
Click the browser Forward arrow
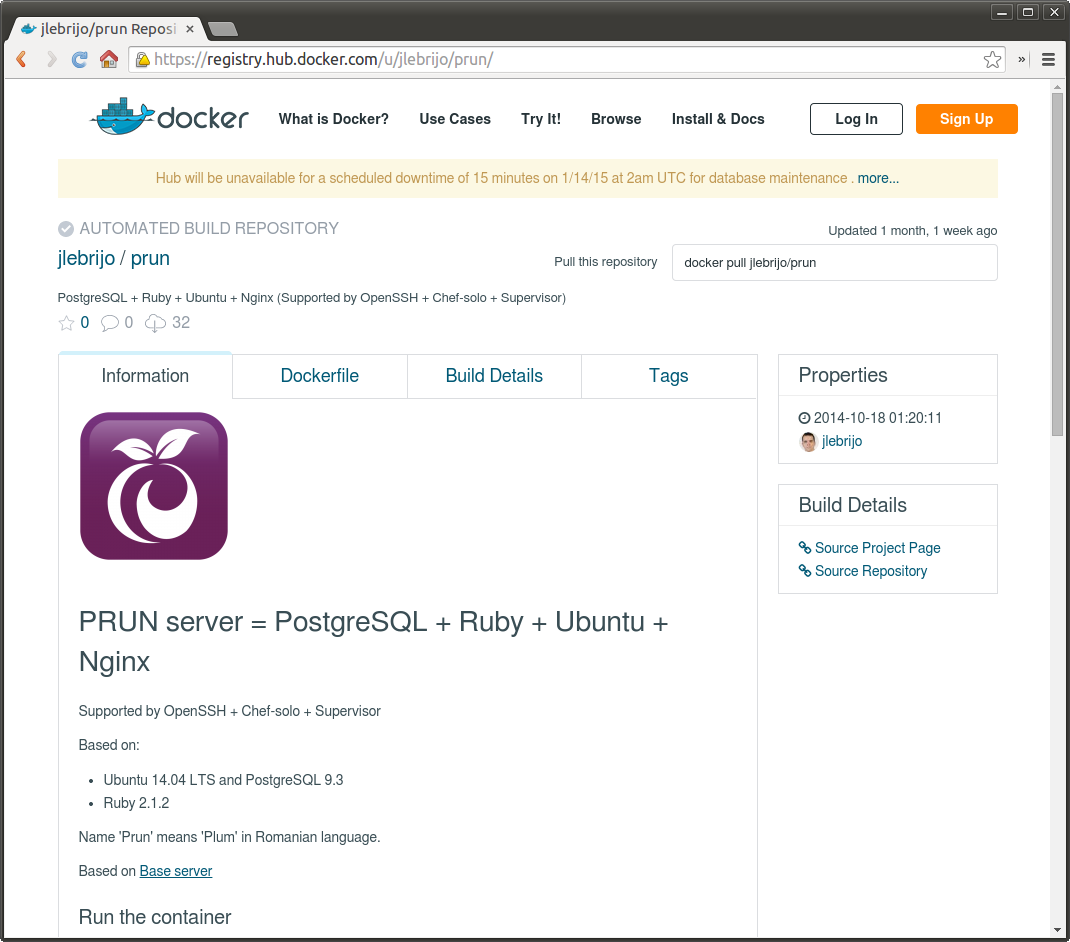51,59
